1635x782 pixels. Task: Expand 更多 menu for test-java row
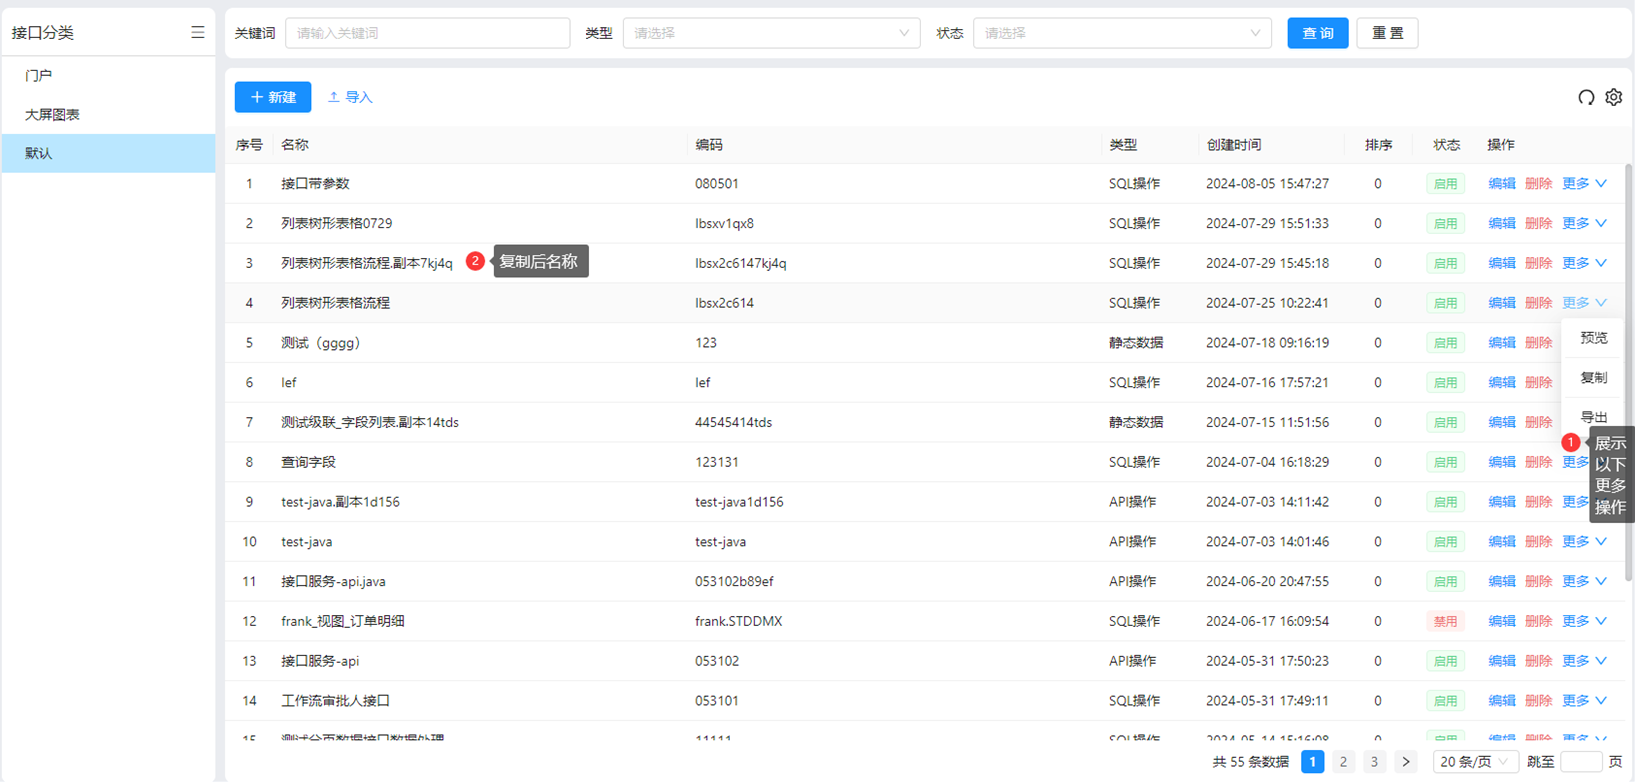coord(1584,542)
